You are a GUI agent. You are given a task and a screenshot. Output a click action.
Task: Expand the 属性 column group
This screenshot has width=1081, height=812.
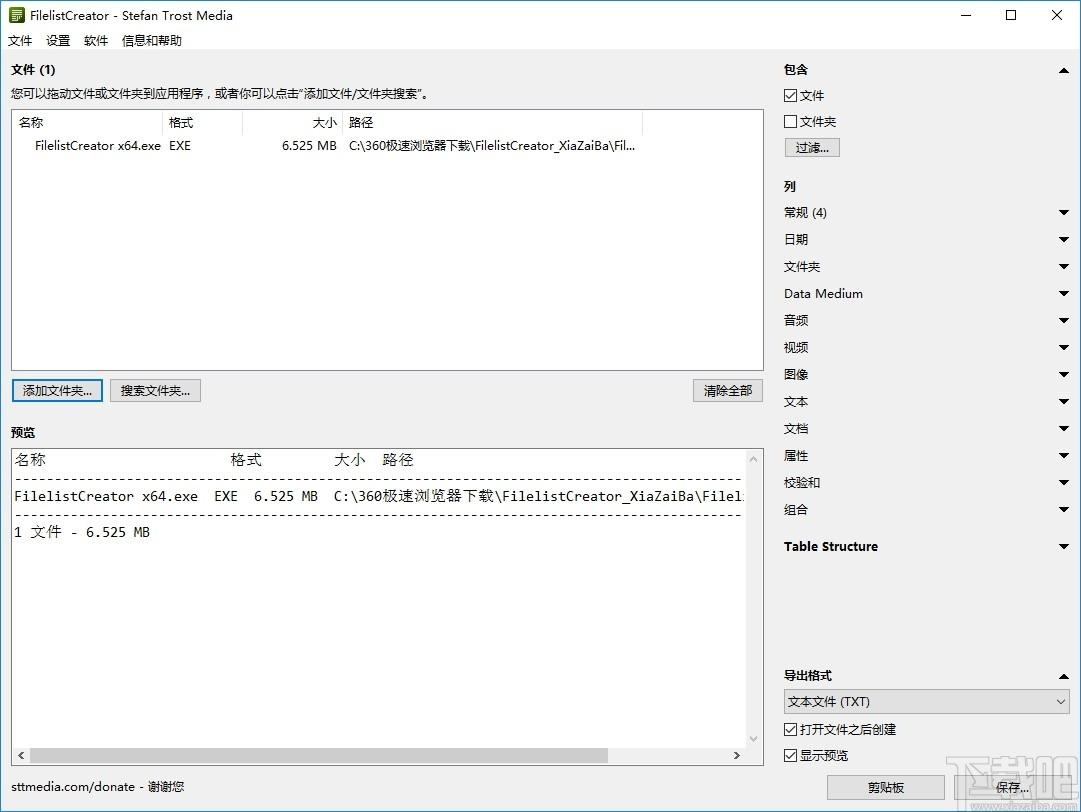click(1064, 456)
